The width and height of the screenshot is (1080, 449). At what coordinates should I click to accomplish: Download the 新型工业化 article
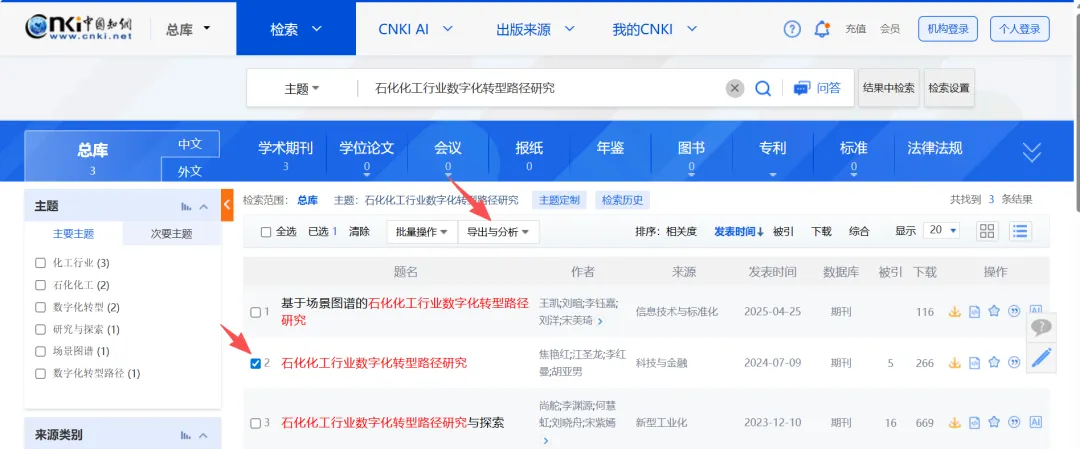point(955,422)
